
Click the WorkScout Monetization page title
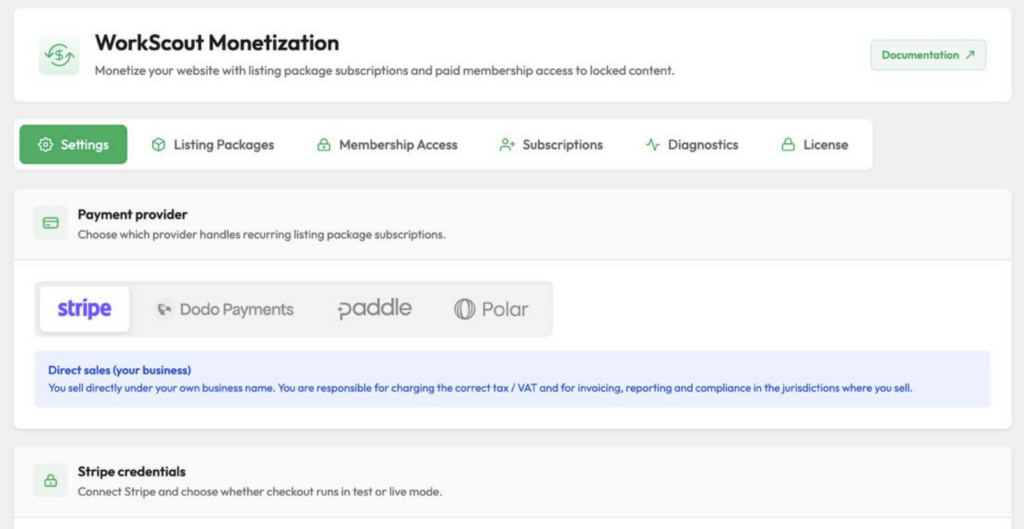click(x=217, y=43)
